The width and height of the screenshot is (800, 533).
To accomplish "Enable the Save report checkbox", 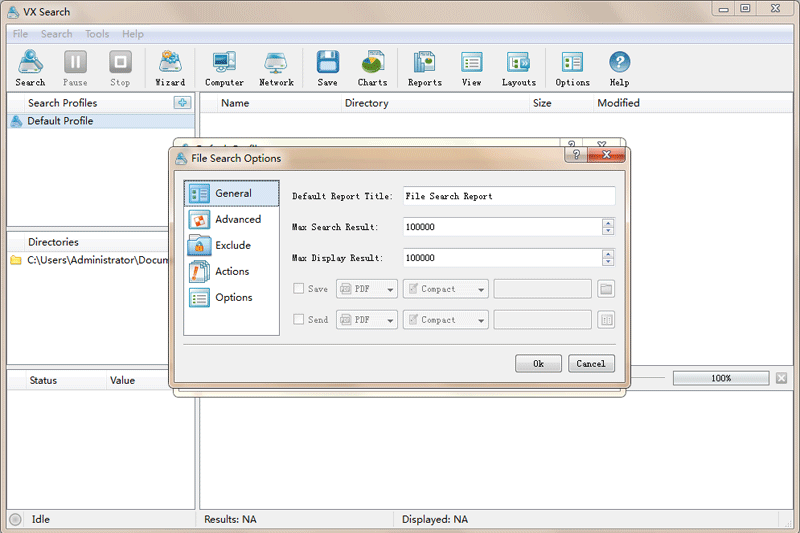I will tap(299, 289).
